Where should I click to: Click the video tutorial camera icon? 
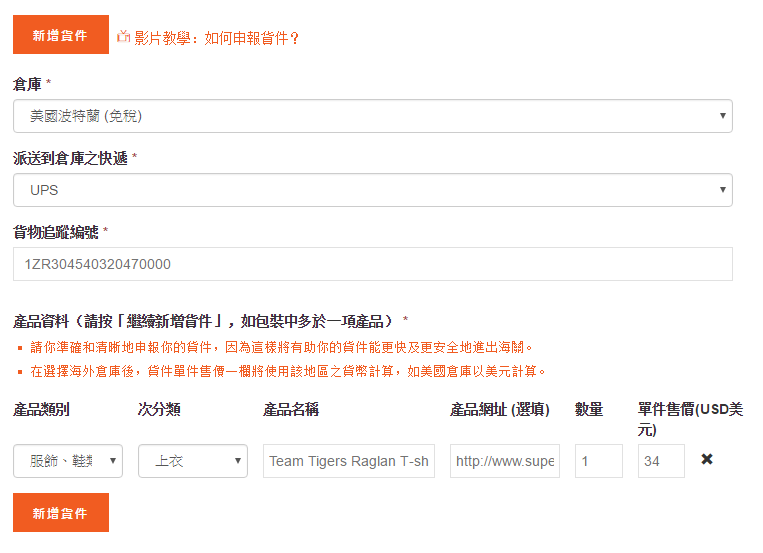(124, 37)
